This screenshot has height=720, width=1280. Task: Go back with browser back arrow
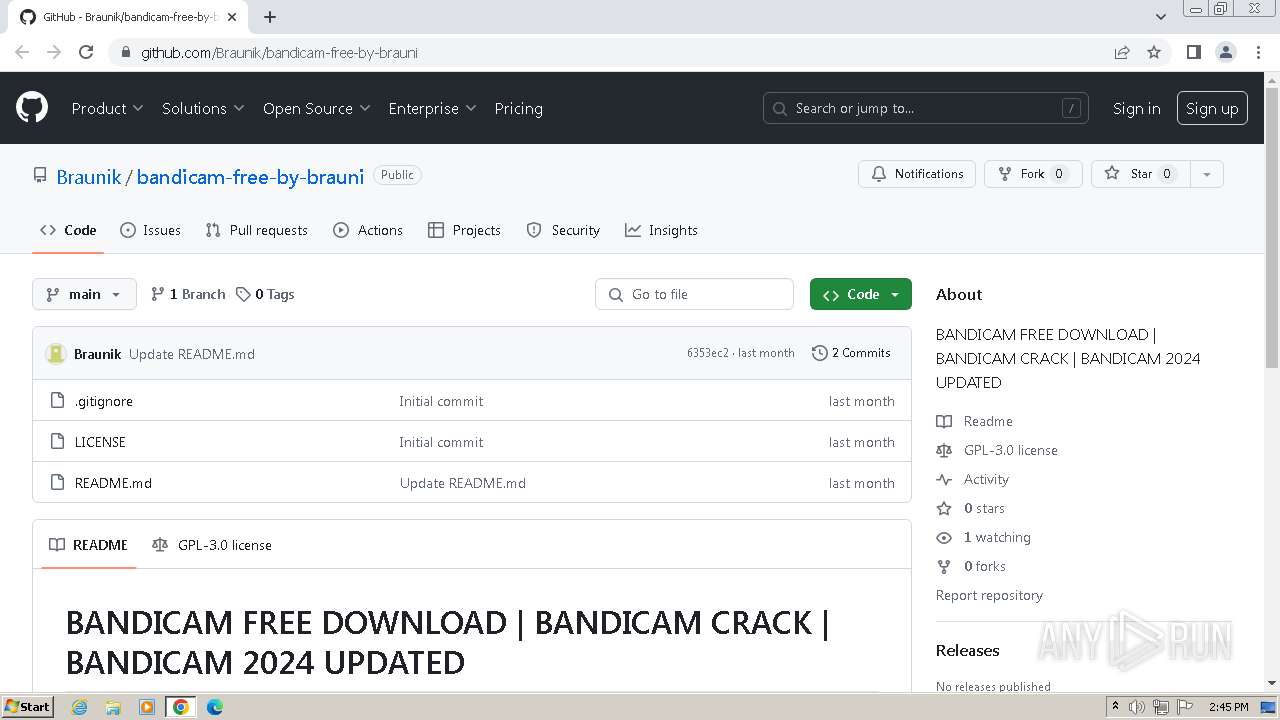pyautogui.click(x=22, y=52)
